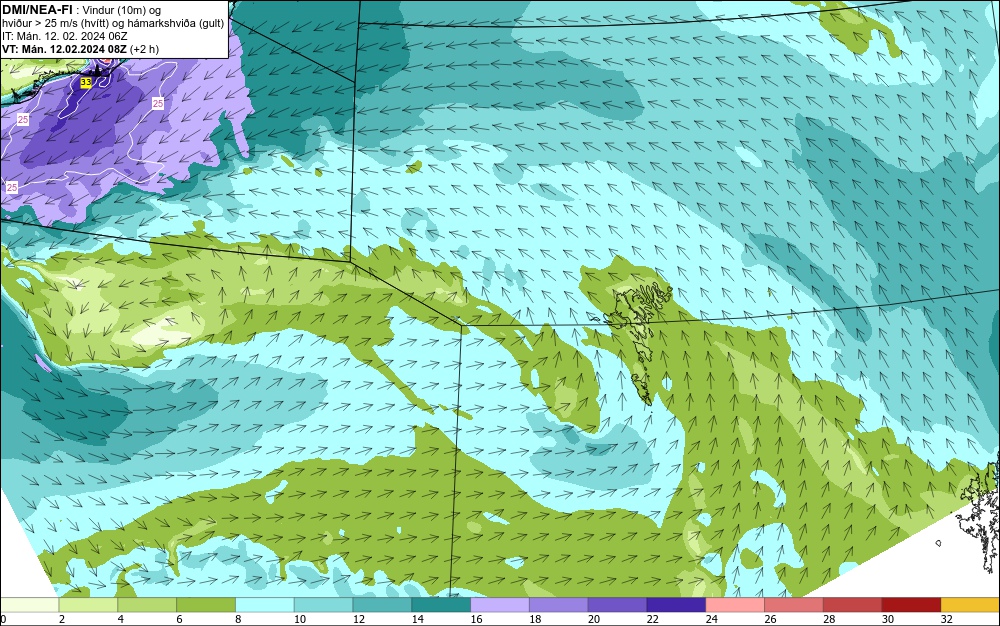Click the legend scale value "16"
1000x626 pixels.
point(476,619)
